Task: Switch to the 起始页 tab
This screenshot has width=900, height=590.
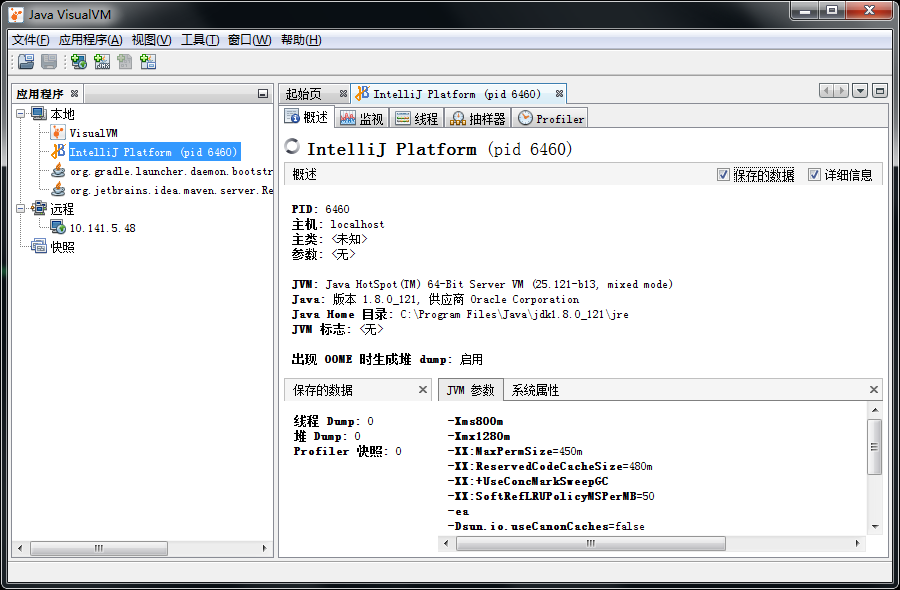Action: pyautogui.click(x=304, y=94)
